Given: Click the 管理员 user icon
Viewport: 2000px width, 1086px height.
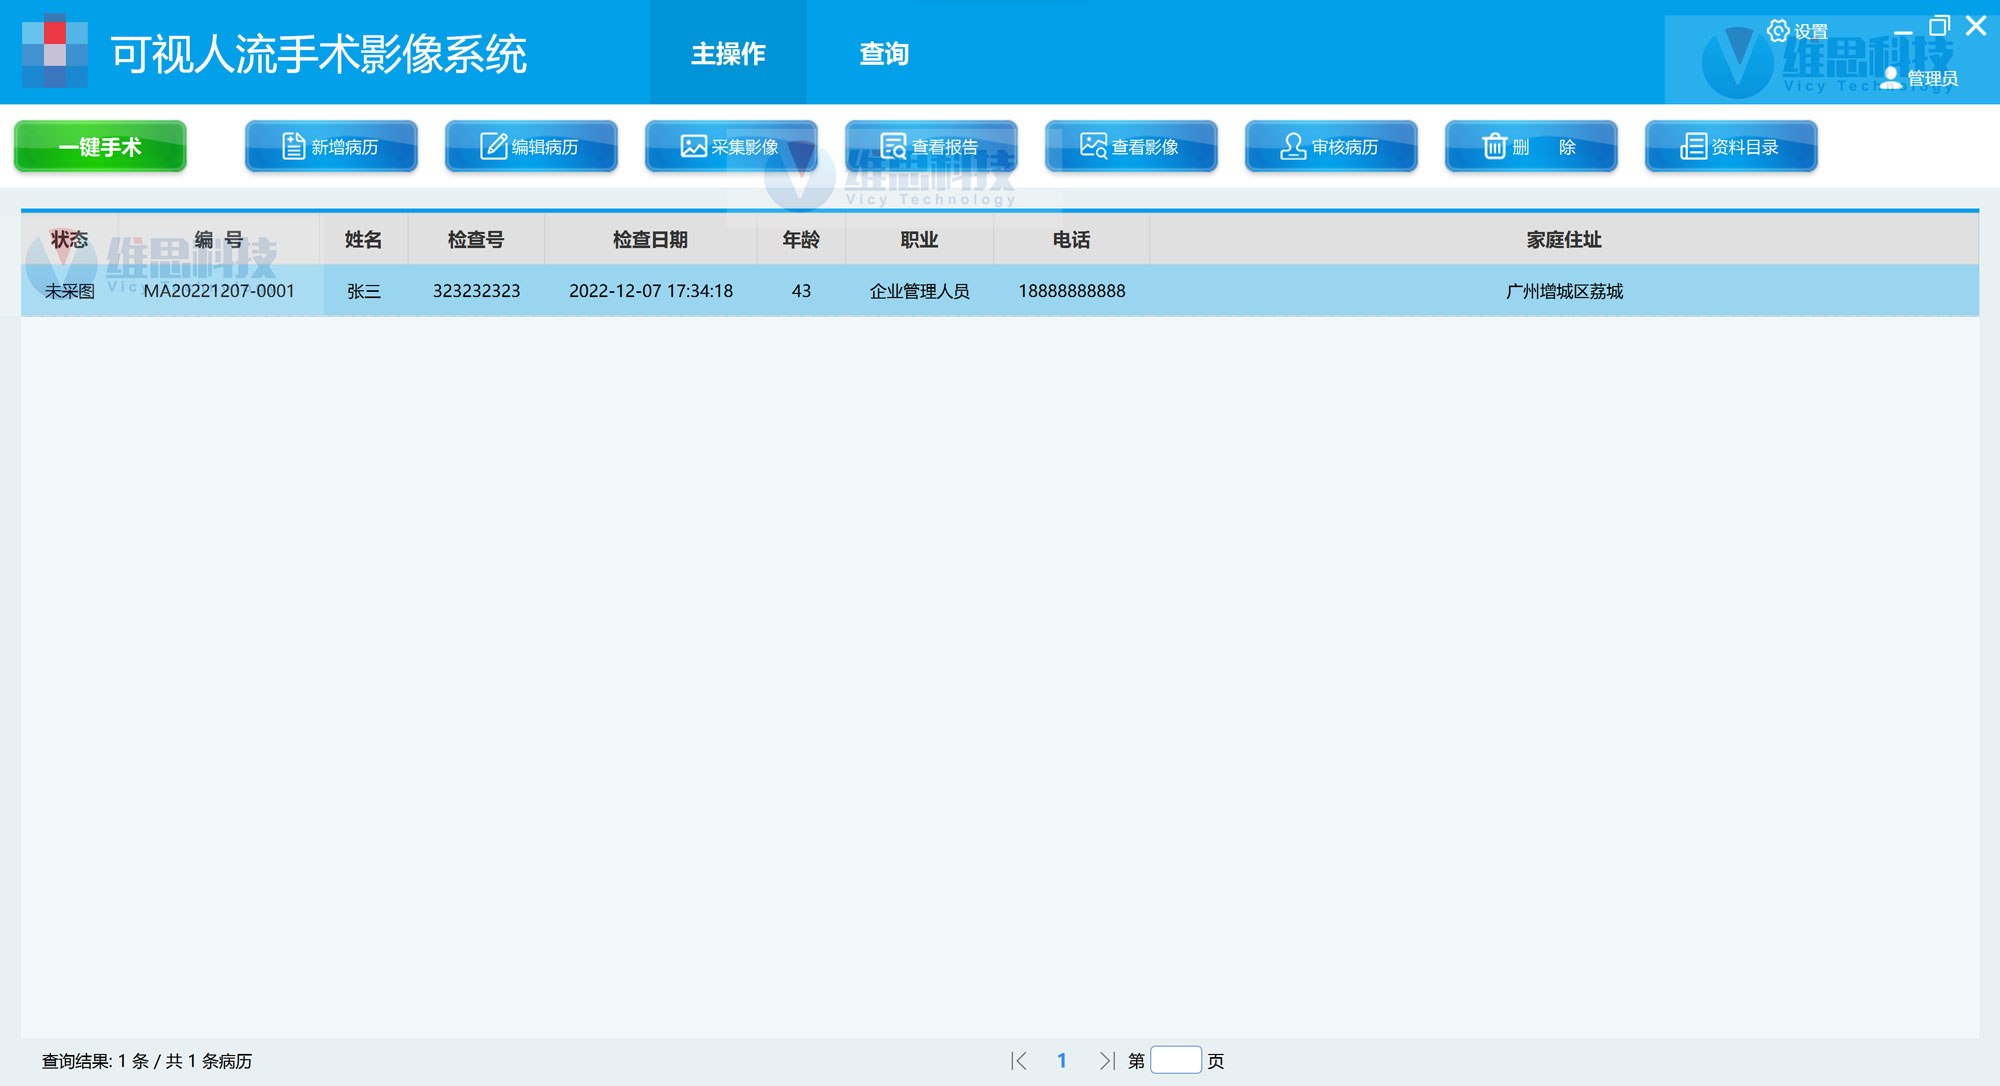Looking at the screenshot, I should pos(1891,78).
